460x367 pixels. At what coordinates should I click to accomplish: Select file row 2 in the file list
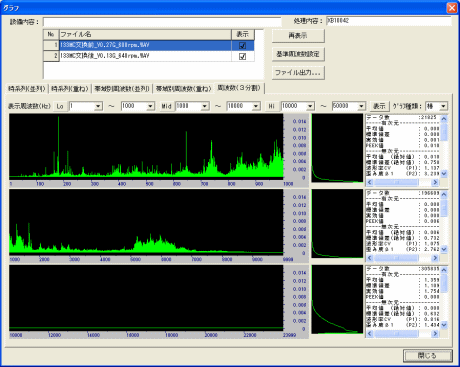click(149, 56)
